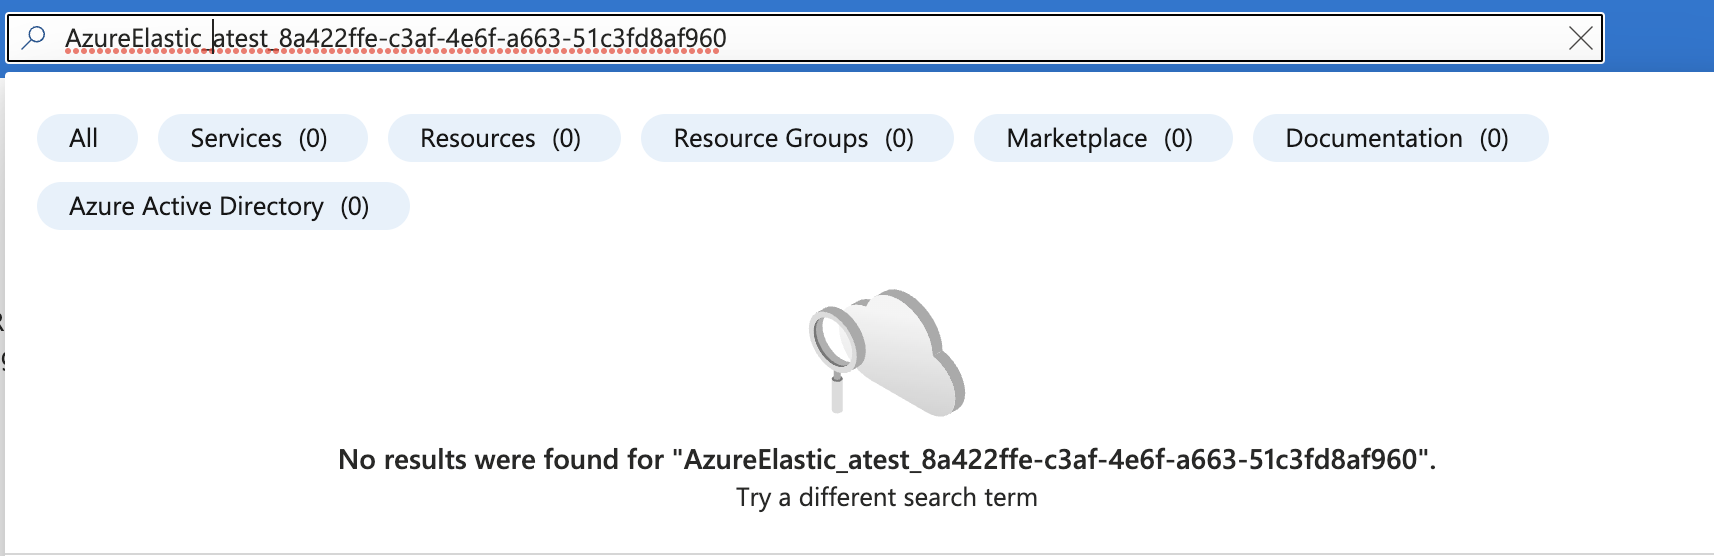The image size is (1714, 556).
Task: Filter results by Services
Action: tap(261, 138)
